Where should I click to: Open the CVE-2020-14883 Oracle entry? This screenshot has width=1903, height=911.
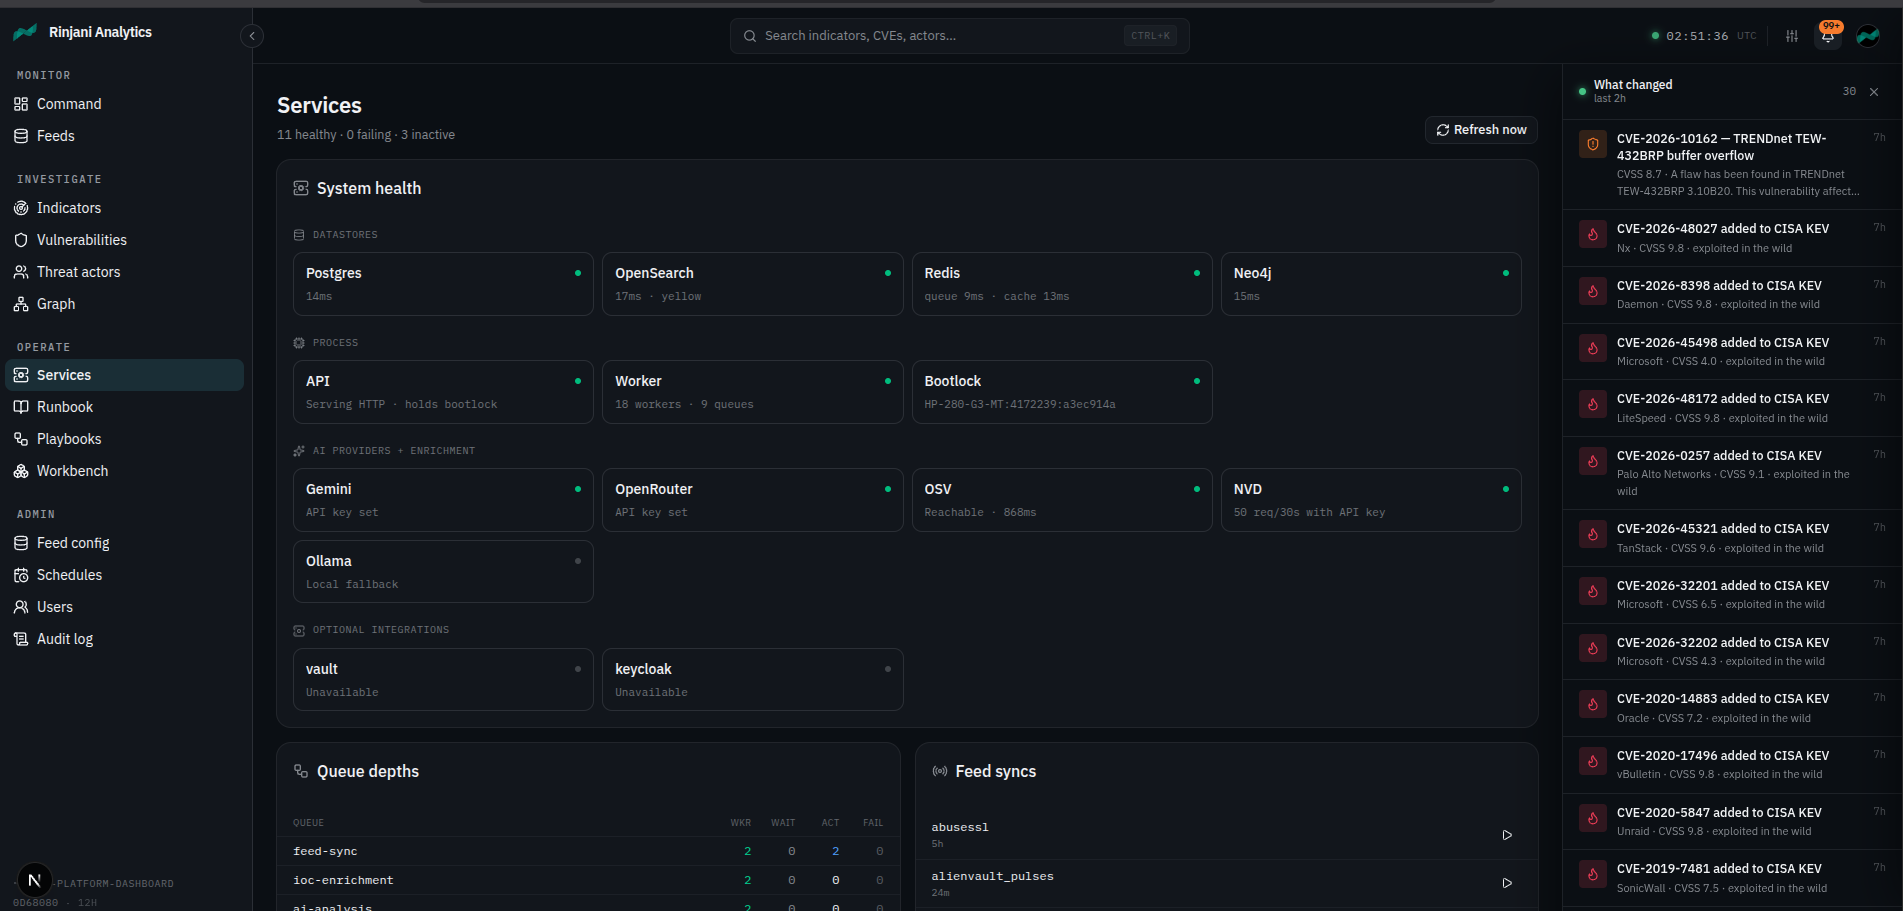pos(1732,708)
